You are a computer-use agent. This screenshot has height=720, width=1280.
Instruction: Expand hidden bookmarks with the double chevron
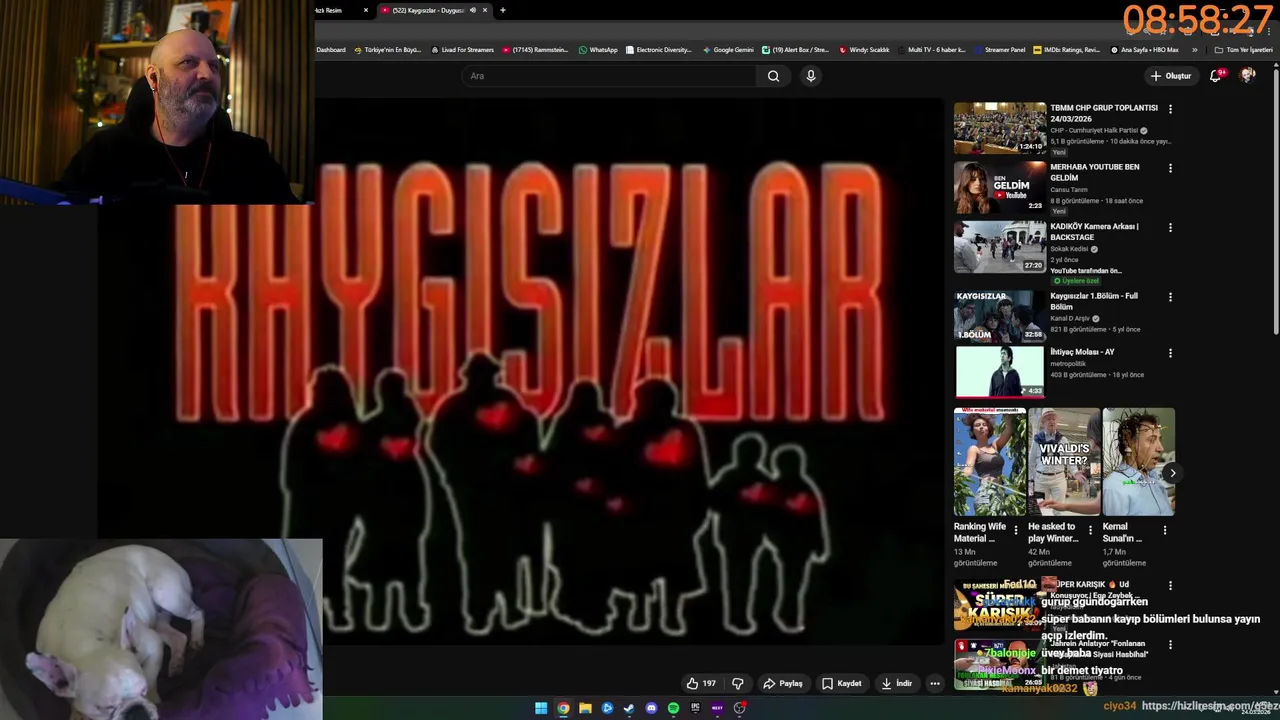(1194, 49)
